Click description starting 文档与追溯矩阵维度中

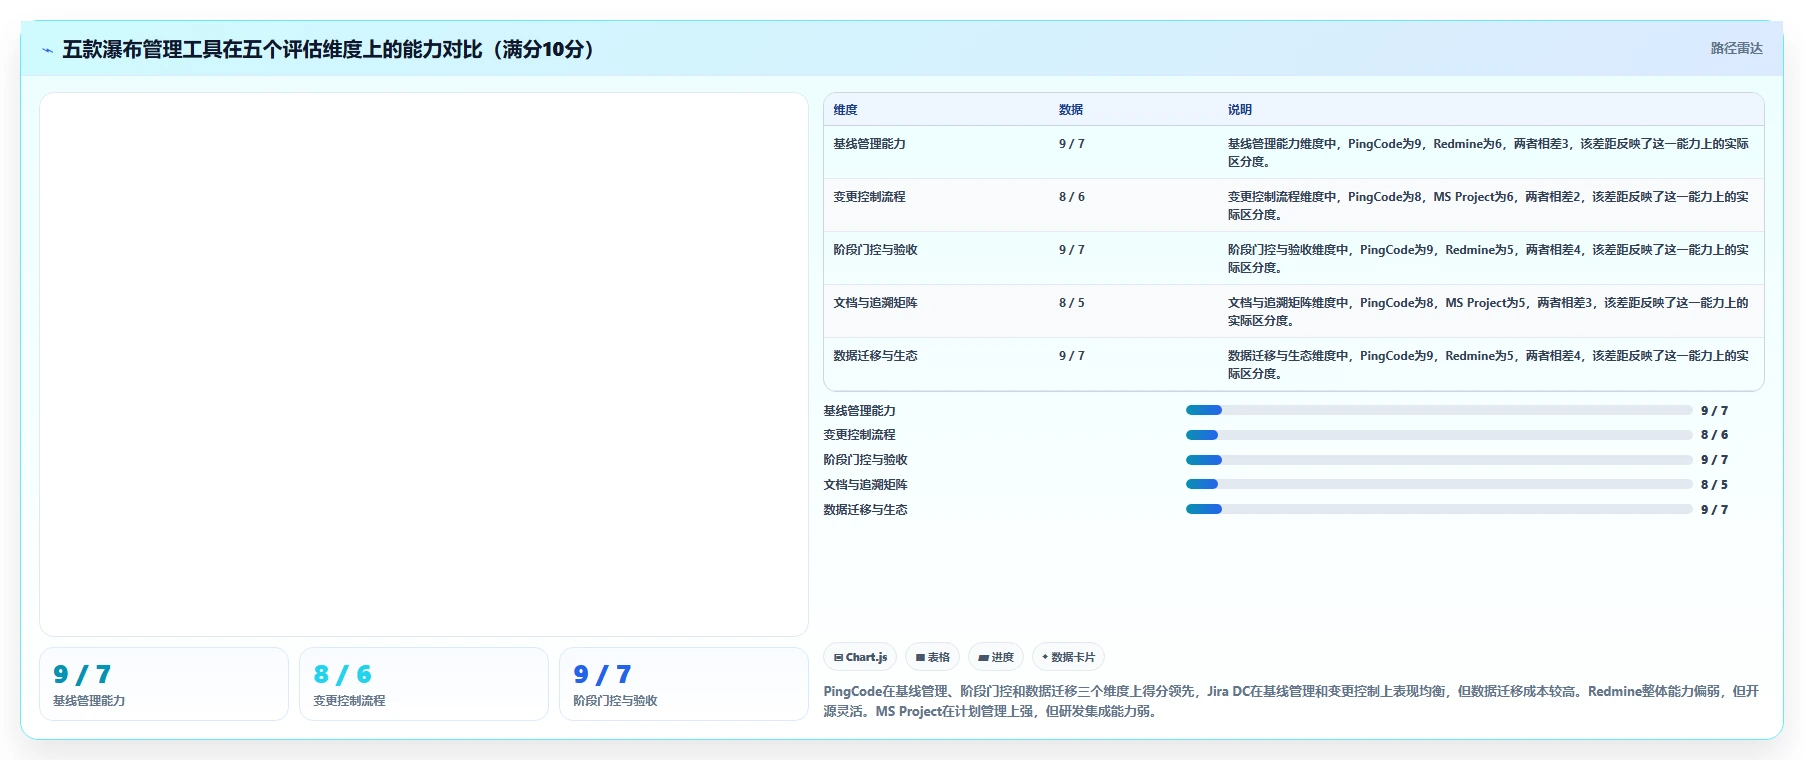(x=1488, y=312)
